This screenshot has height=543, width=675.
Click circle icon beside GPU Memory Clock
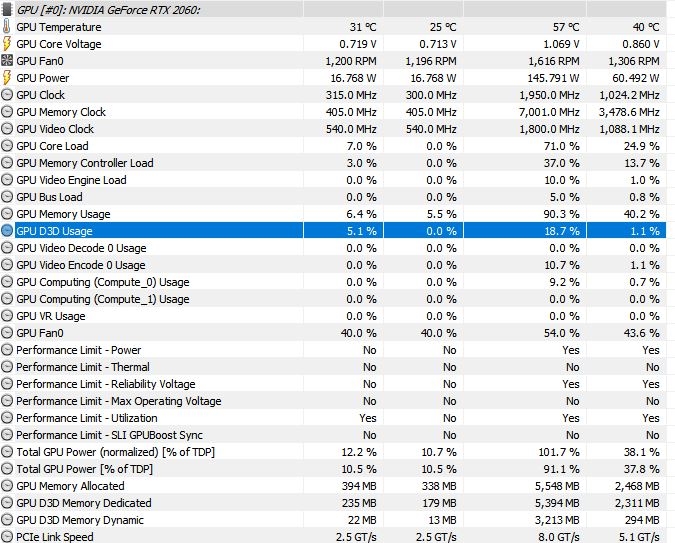(x=7, y=112)
